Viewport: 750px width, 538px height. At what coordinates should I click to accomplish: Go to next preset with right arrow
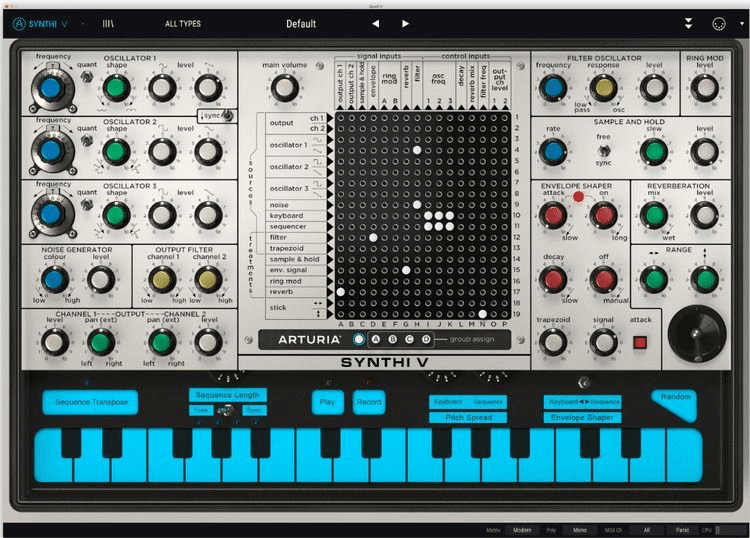pyautogui.click(x=405, y=23)
